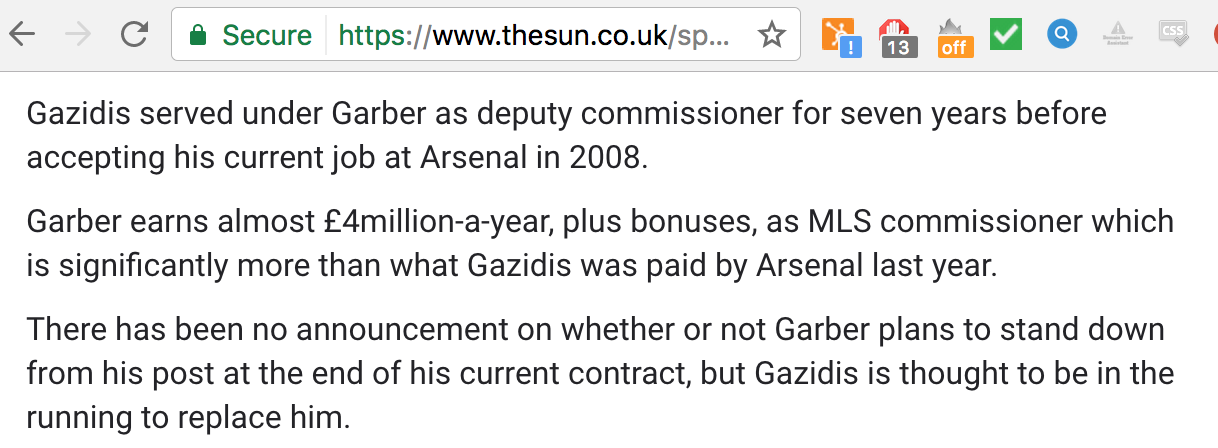This screenshot has width=1218, height=448.
Task: Bookmark this page with the star
Action: (x=771, y=35)
